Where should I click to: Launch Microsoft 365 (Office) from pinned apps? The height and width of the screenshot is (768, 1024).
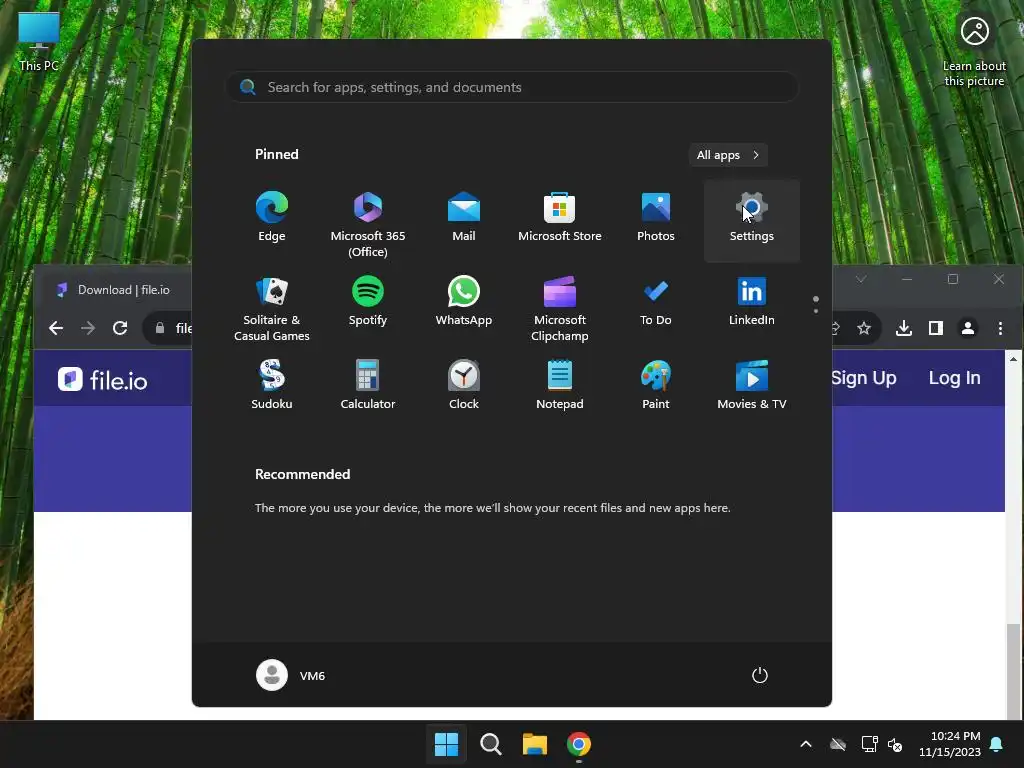[368, 222]
